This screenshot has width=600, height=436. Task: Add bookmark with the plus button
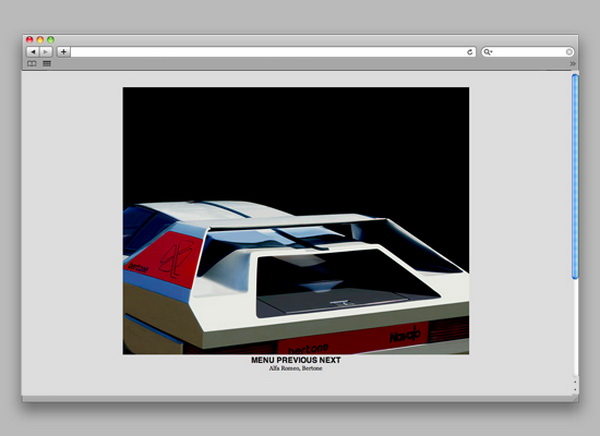point(64,52)
